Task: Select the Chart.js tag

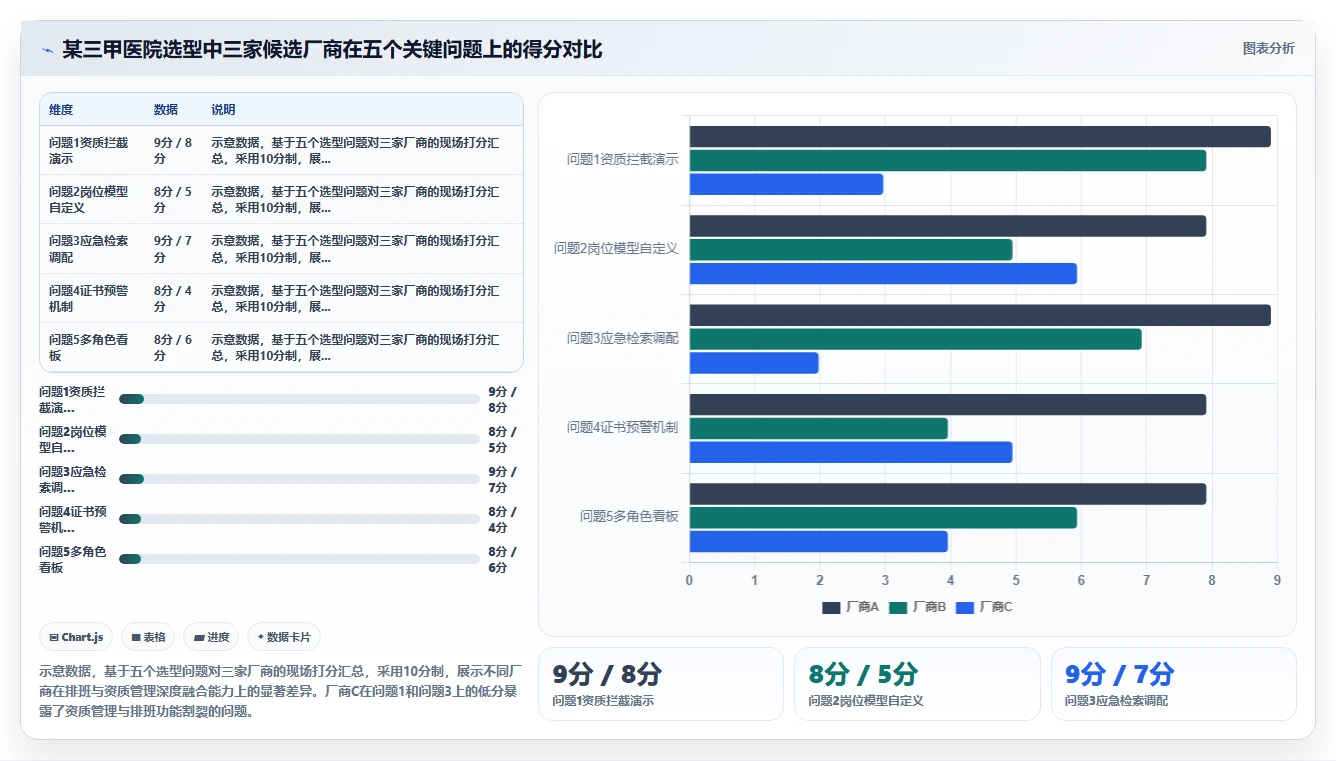Action: click(76, 637)
